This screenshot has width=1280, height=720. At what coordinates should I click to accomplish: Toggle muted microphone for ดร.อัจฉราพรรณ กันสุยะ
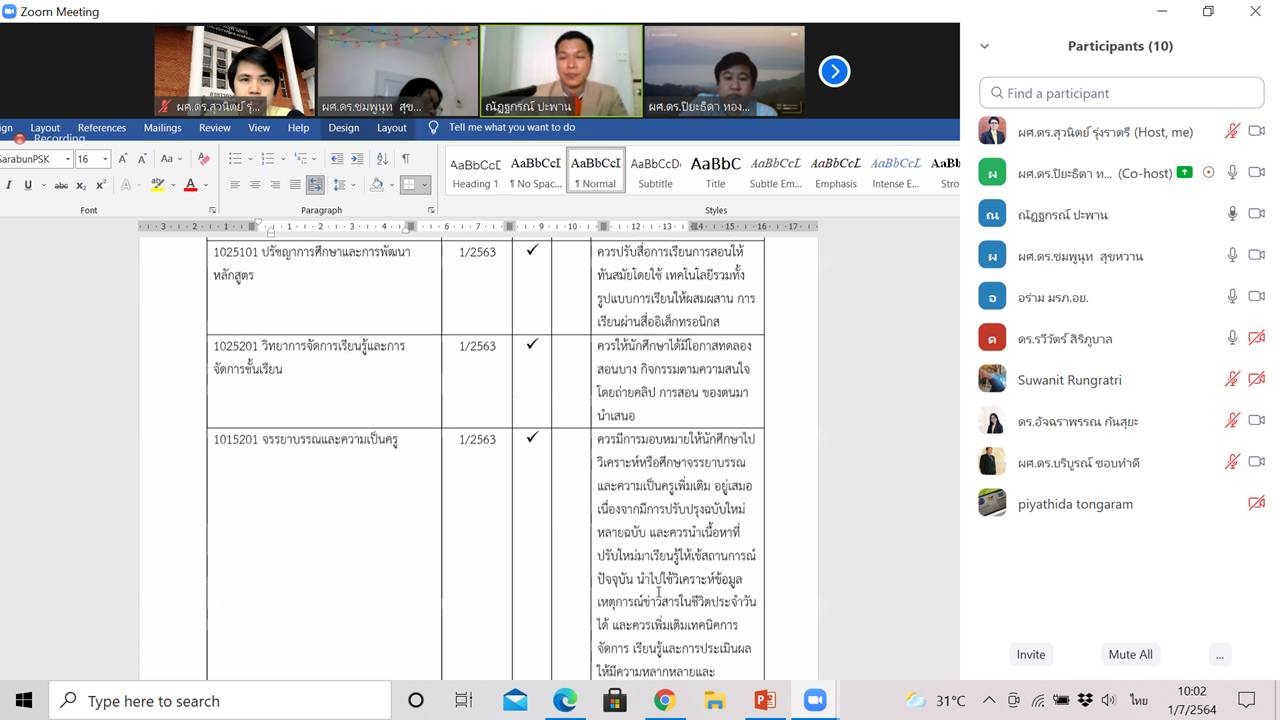point(1233,421)
